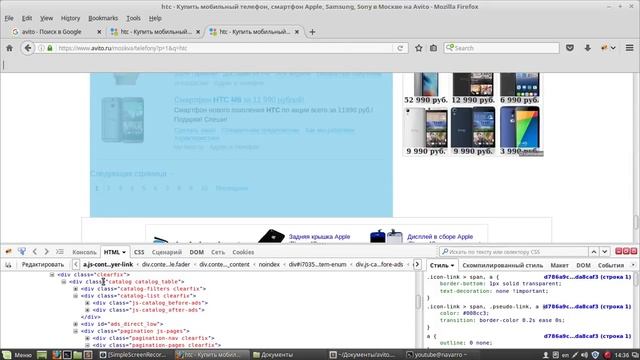Expand div "catalog-filters clearfix" node
The image size is (640, 360).
click(x=76, y=289)
